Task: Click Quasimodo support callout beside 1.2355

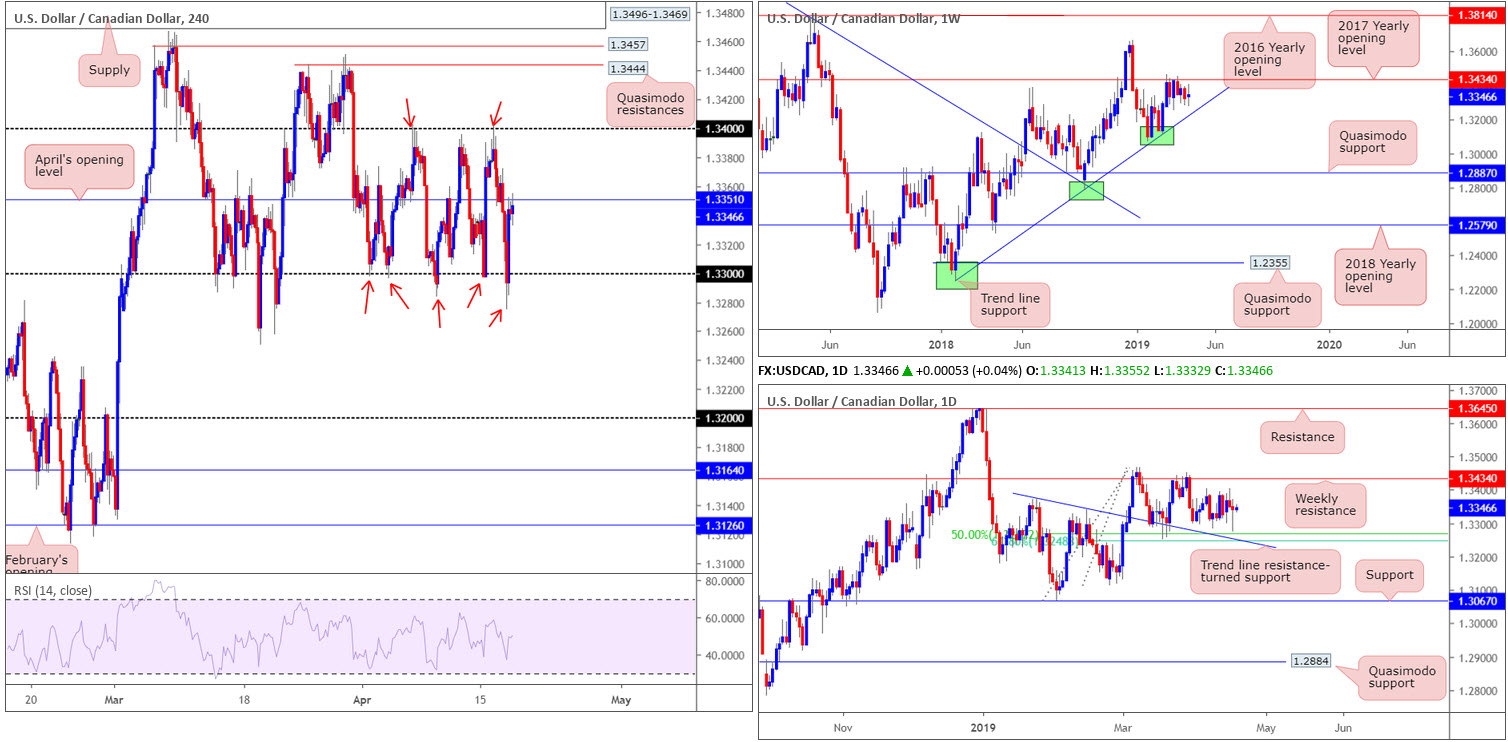Action: (x=1276, y=303)
